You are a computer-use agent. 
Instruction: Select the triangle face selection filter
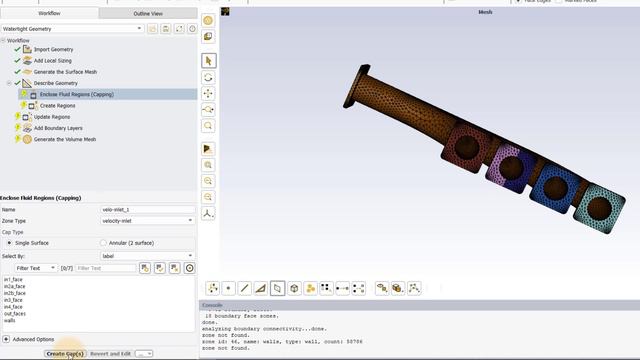[x=260, y=288]
